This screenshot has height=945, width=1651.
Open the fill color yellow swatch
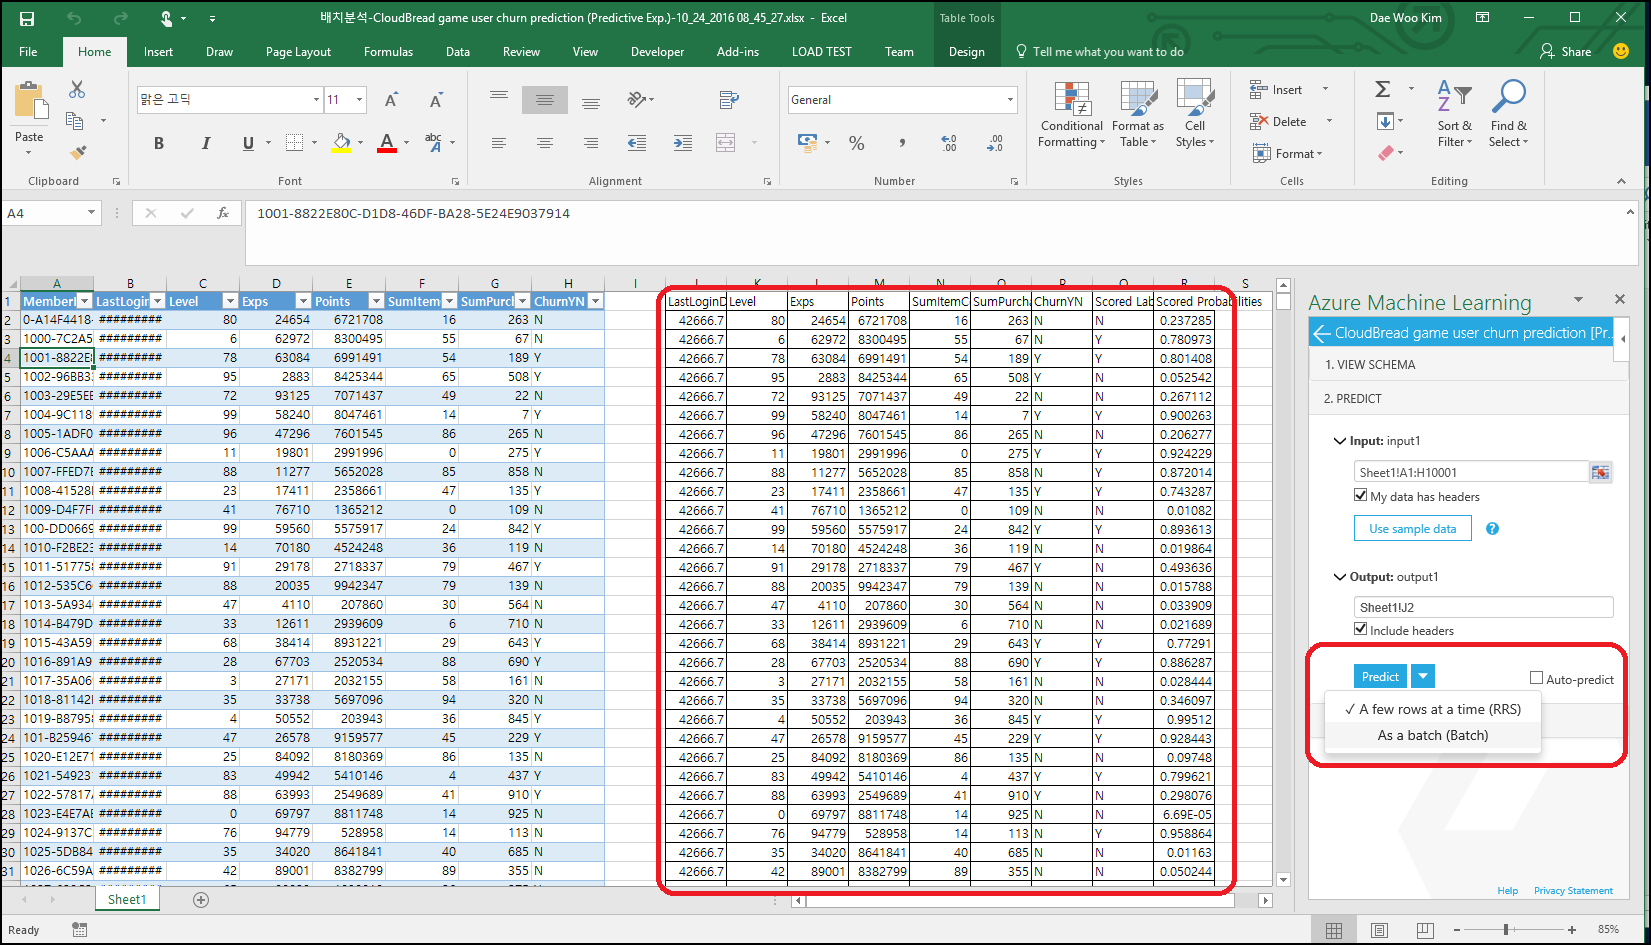click(341, 143)
